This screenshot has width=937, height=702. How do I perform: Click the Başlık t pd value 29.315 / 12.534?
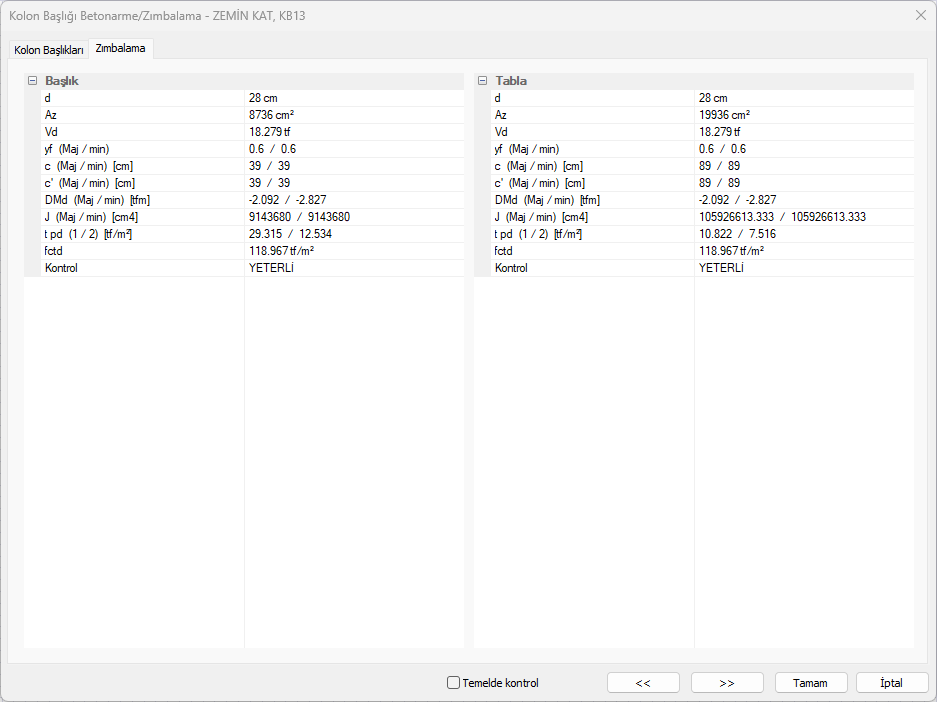[x=290, y=234]
